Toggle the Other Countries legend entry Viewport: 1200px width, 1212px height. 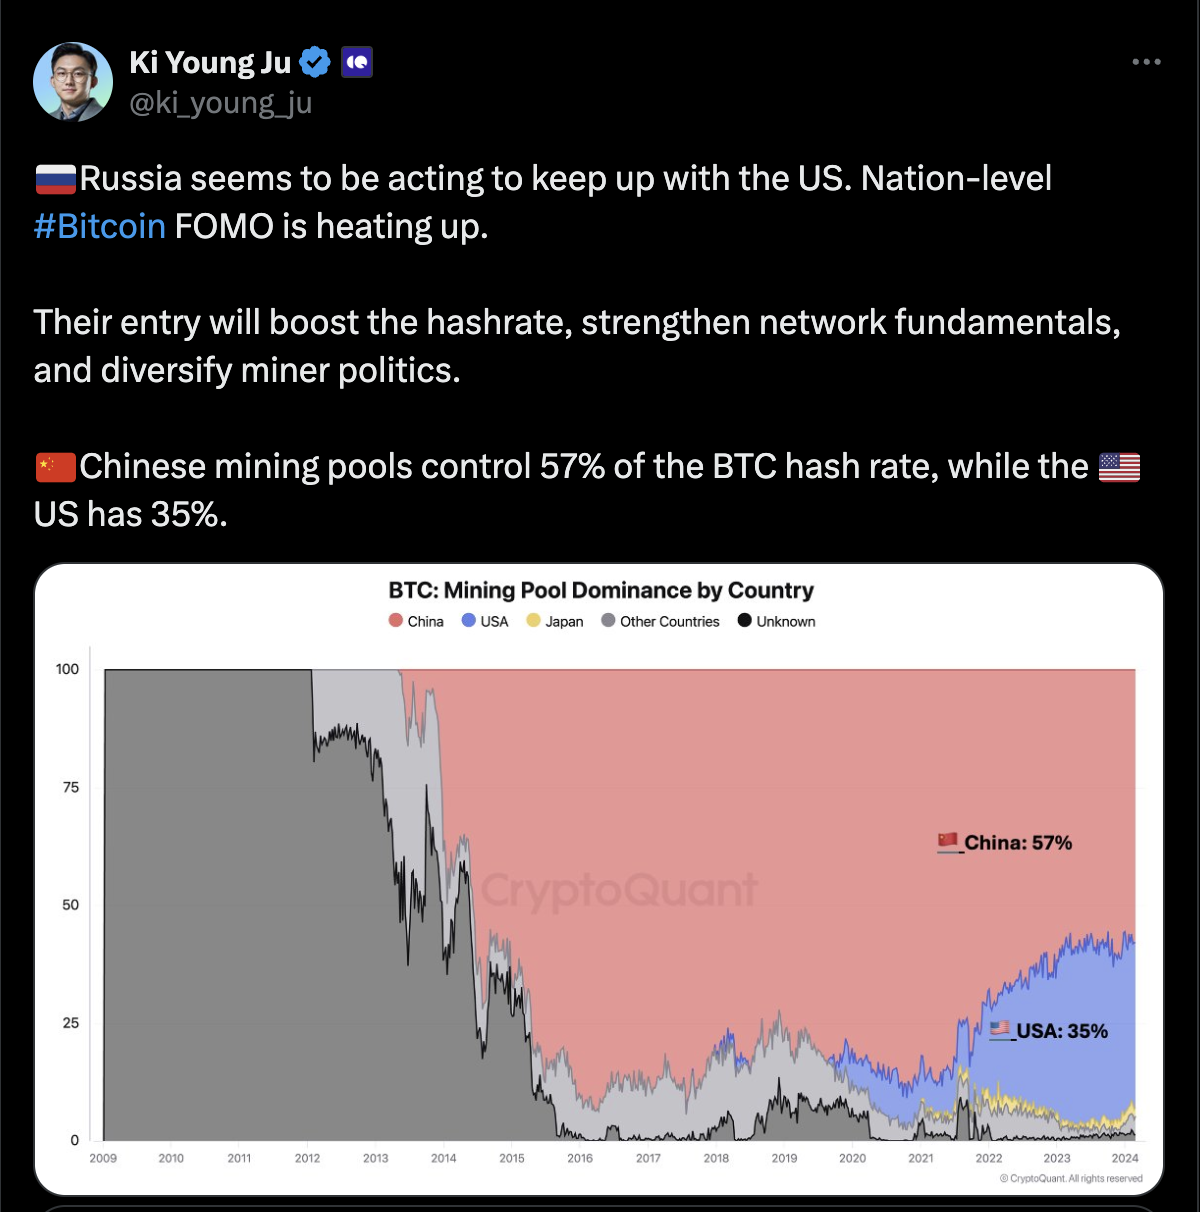(660, 621)
